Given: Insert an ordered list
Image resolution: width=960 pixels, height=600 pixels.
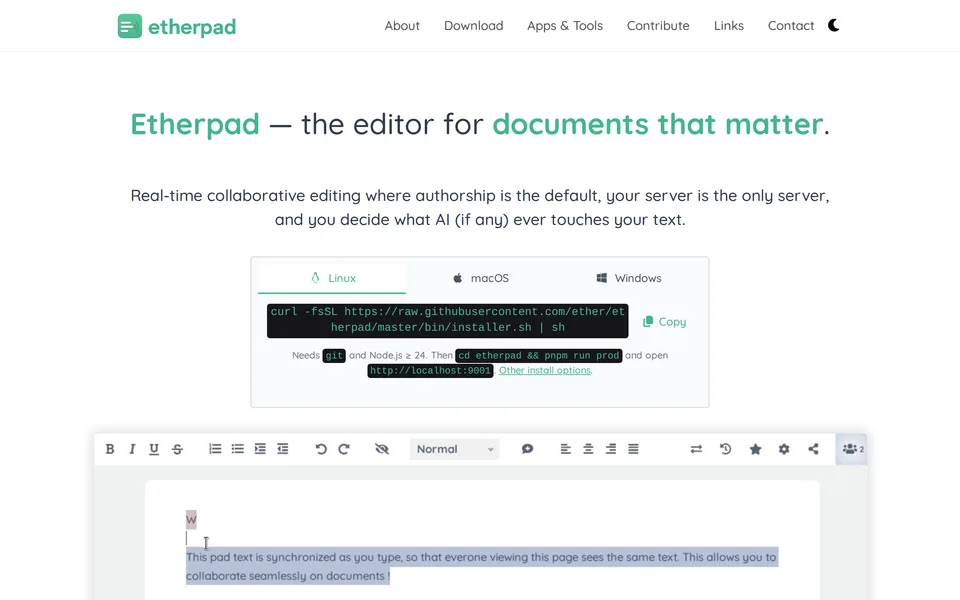Looking at the screenshot, I should (x=215, y=449).
